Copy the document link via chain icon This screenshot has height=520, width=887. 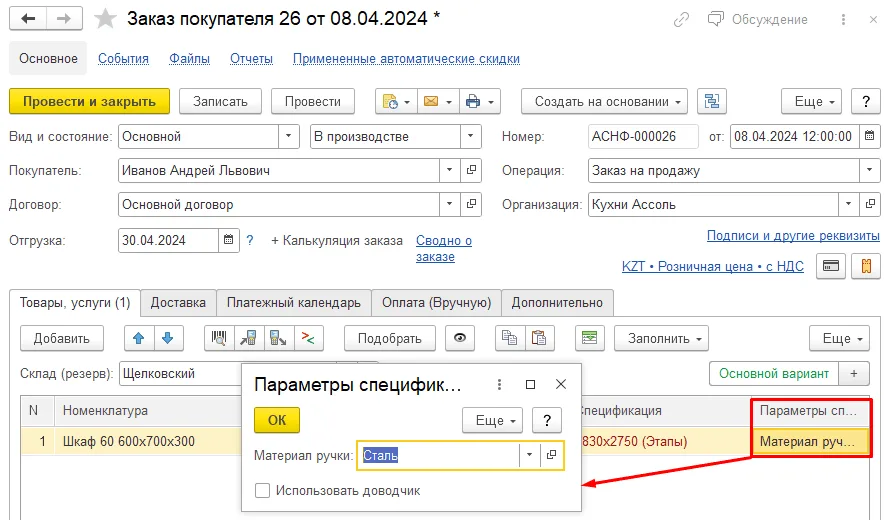(x=682, y=20)
